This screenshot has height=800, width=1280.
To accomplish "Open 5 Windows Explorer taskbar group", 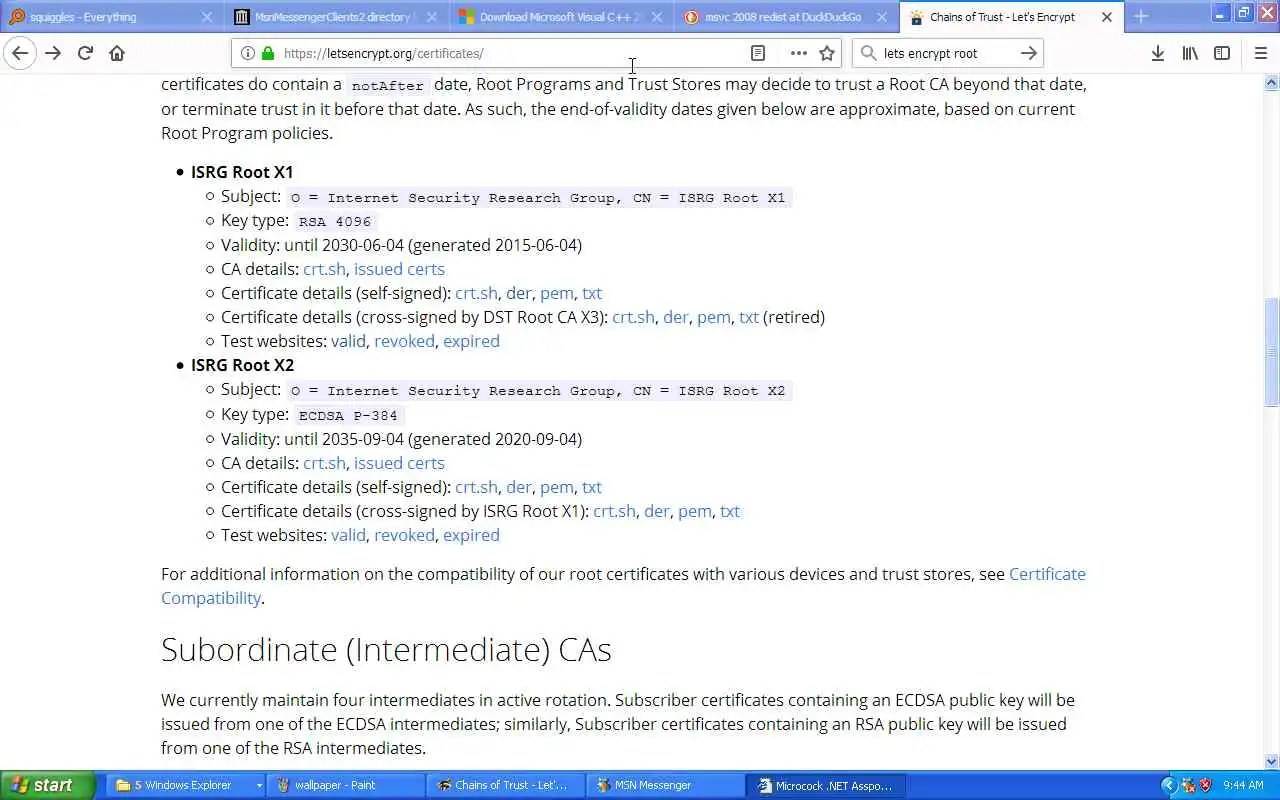I will (187, 785).
